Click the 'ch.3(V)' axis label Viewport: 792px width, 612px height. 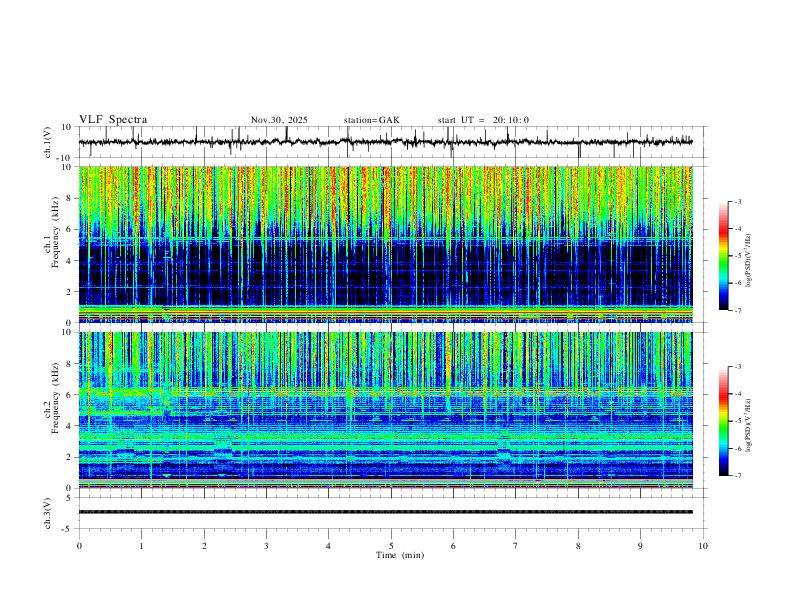point(48,513)
